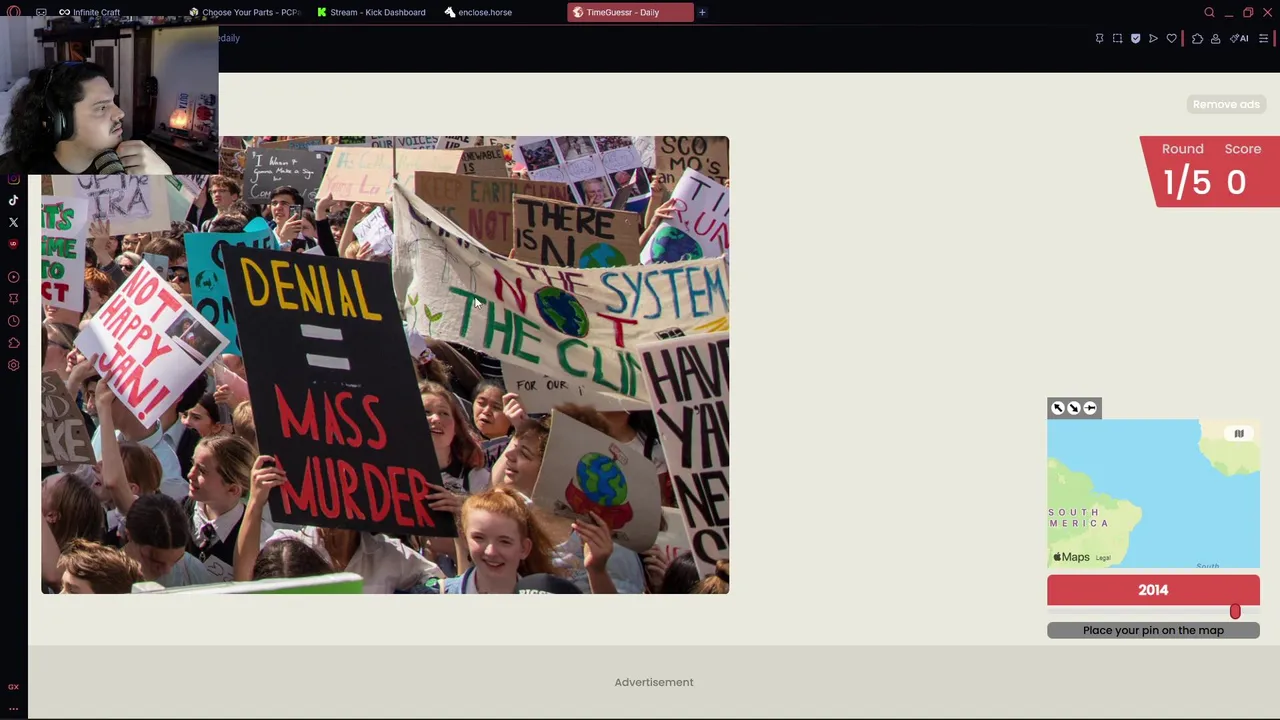The height and width of the screenshot is (720, 1280).
Task: Open sidebar extensions cube icon
Action: (13, 343)
